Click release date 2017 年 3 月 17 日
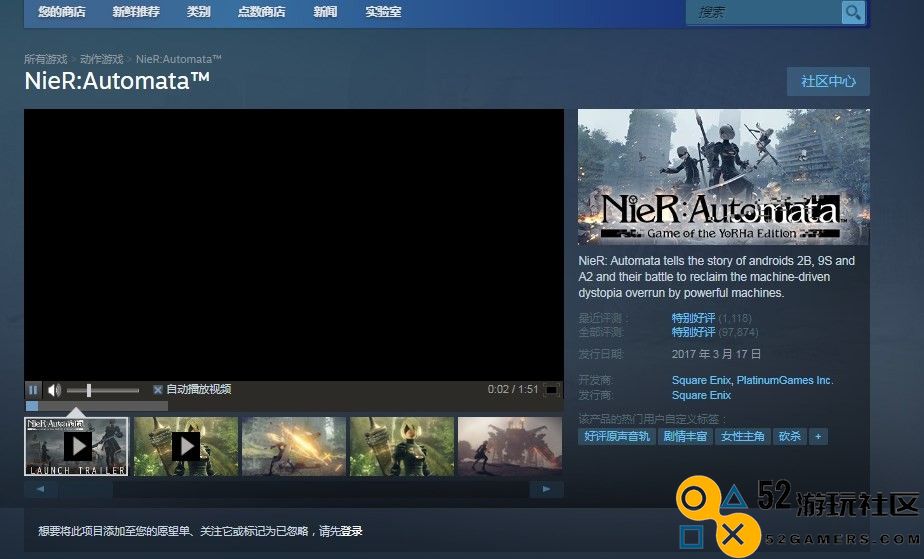 [716, 354]
